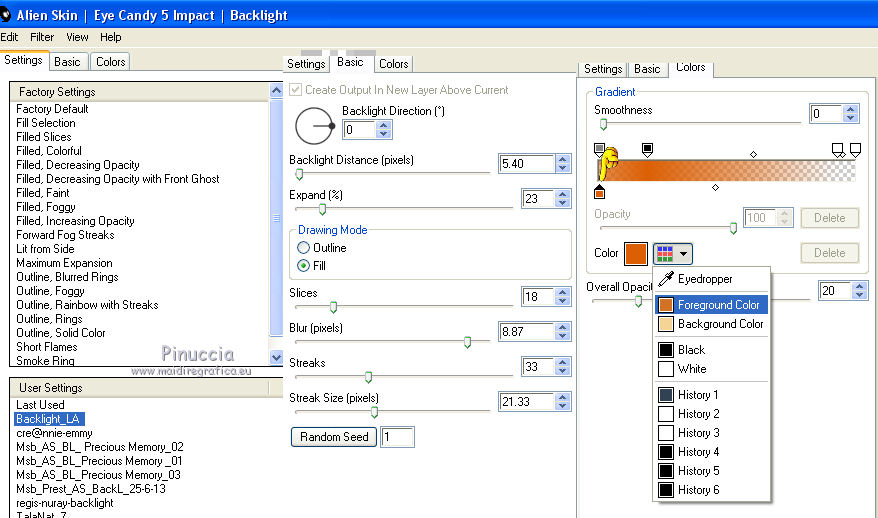878x518 pixels.
Task: Select Lit from Side preset
Action: coord(45,249)
